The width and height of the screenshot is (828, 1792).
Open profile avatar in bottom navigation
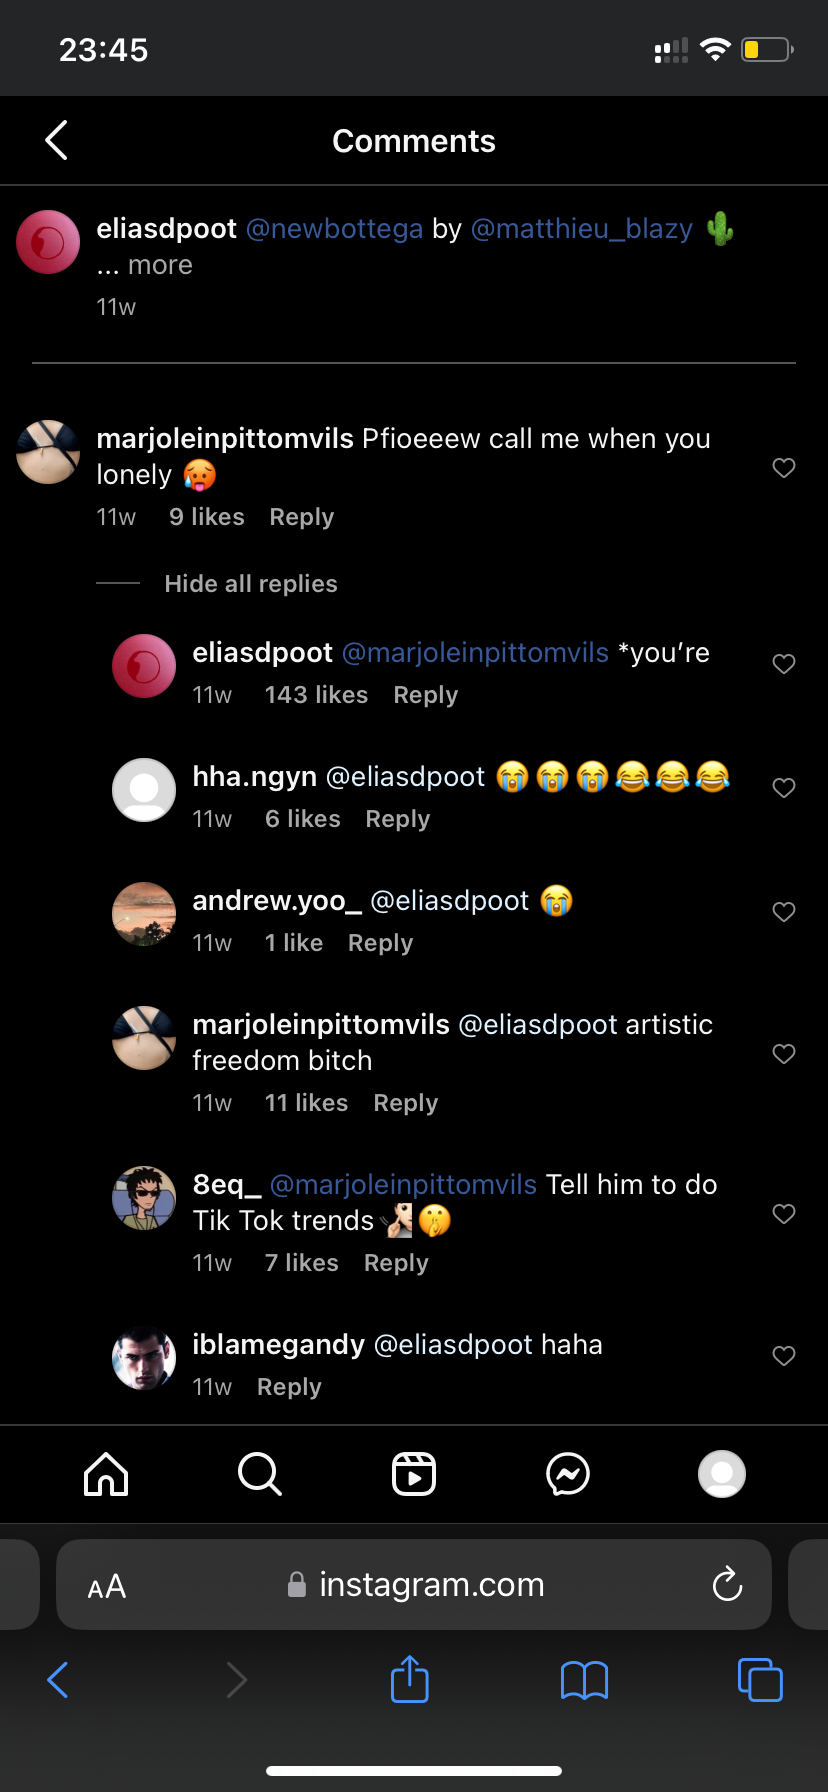click(722, 1474)
